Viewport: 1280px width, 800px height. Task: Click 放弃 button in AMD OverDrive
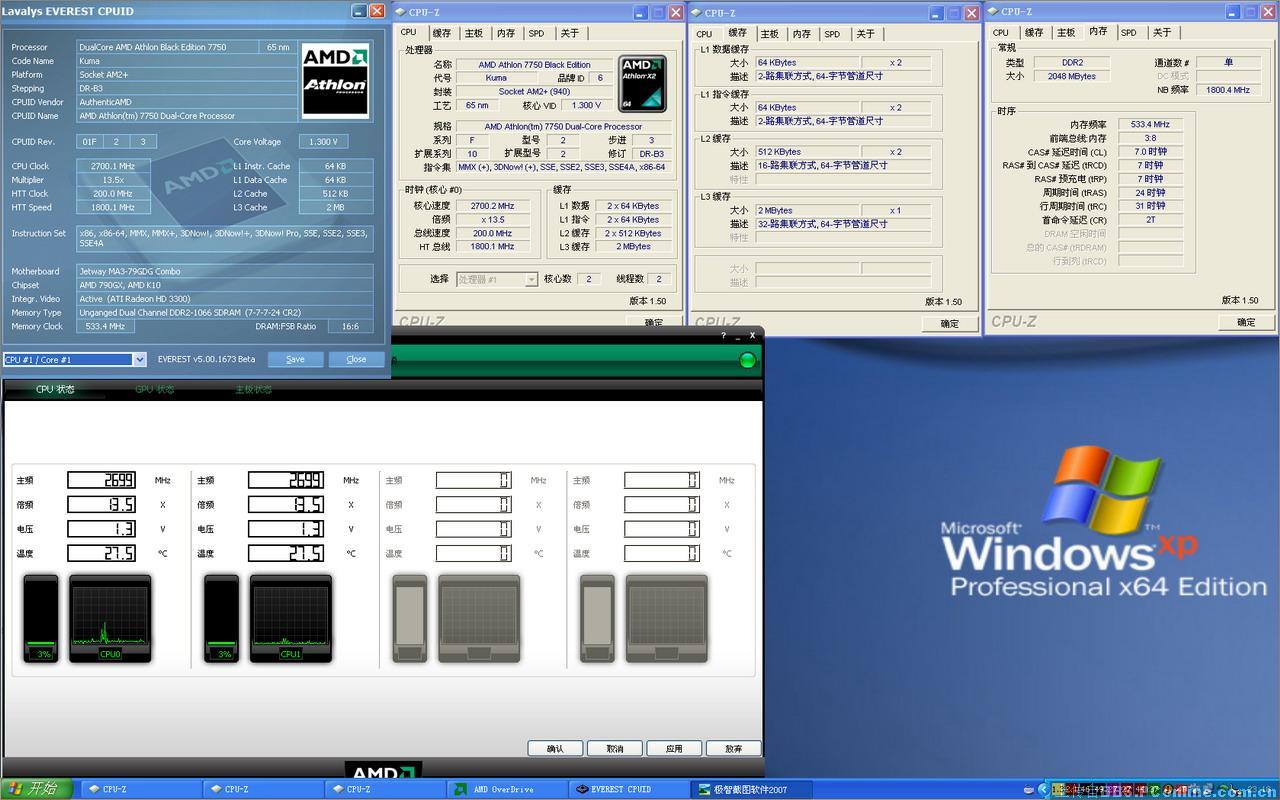(733, 748)
